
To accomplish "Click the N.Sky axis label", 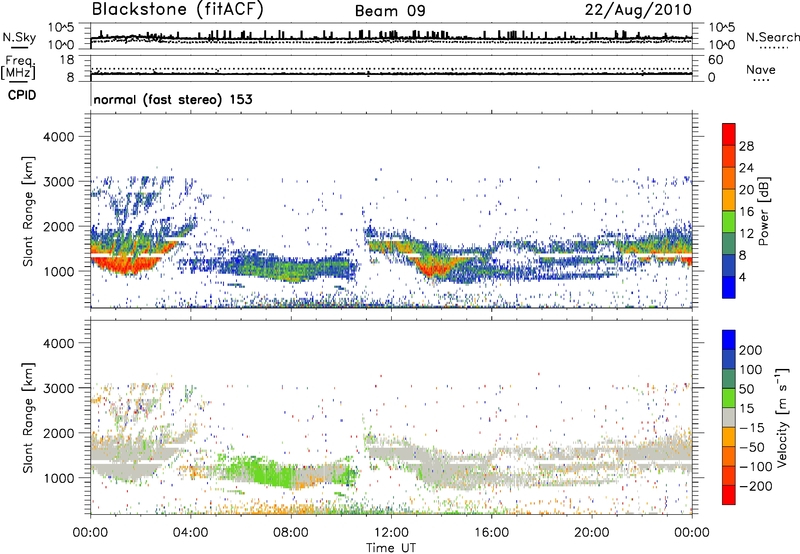I will [x=19, y=37].
